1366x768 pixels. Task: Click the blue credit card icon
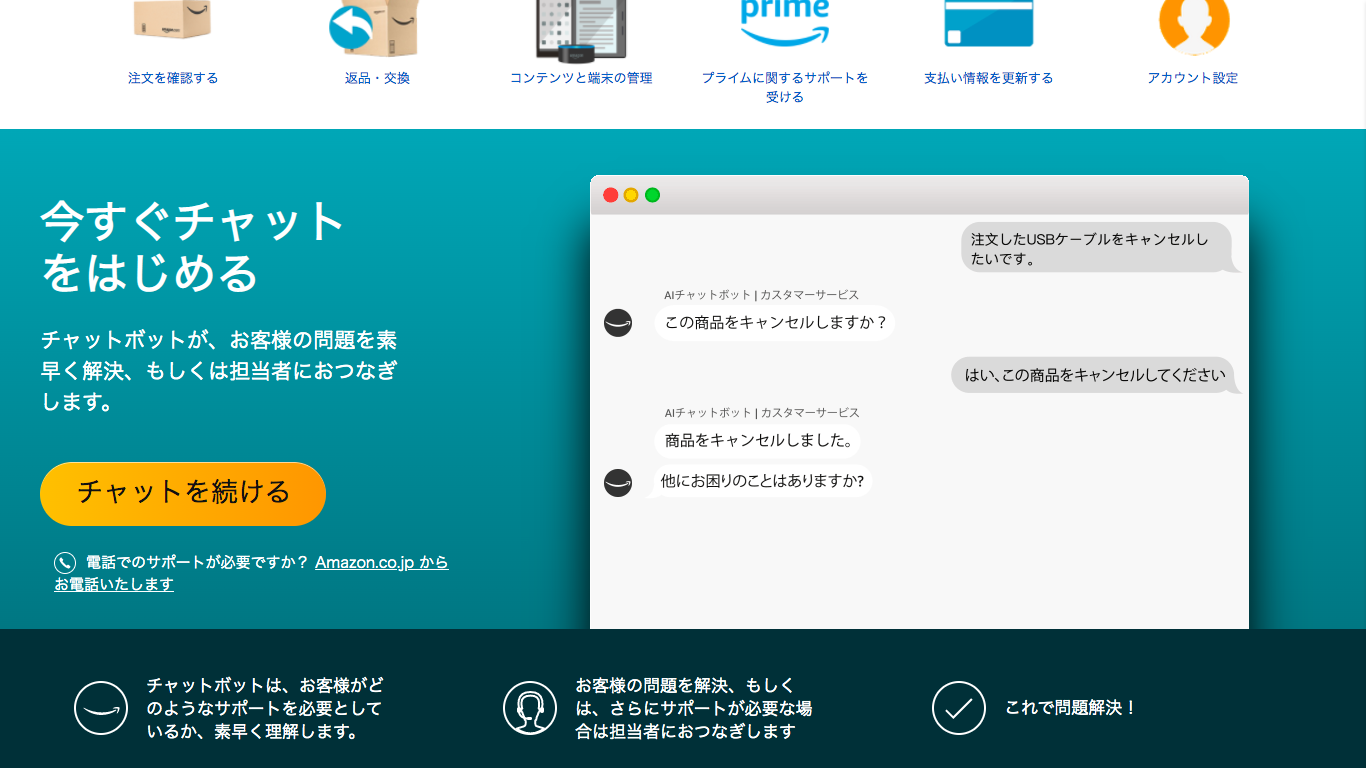(988, 24)
